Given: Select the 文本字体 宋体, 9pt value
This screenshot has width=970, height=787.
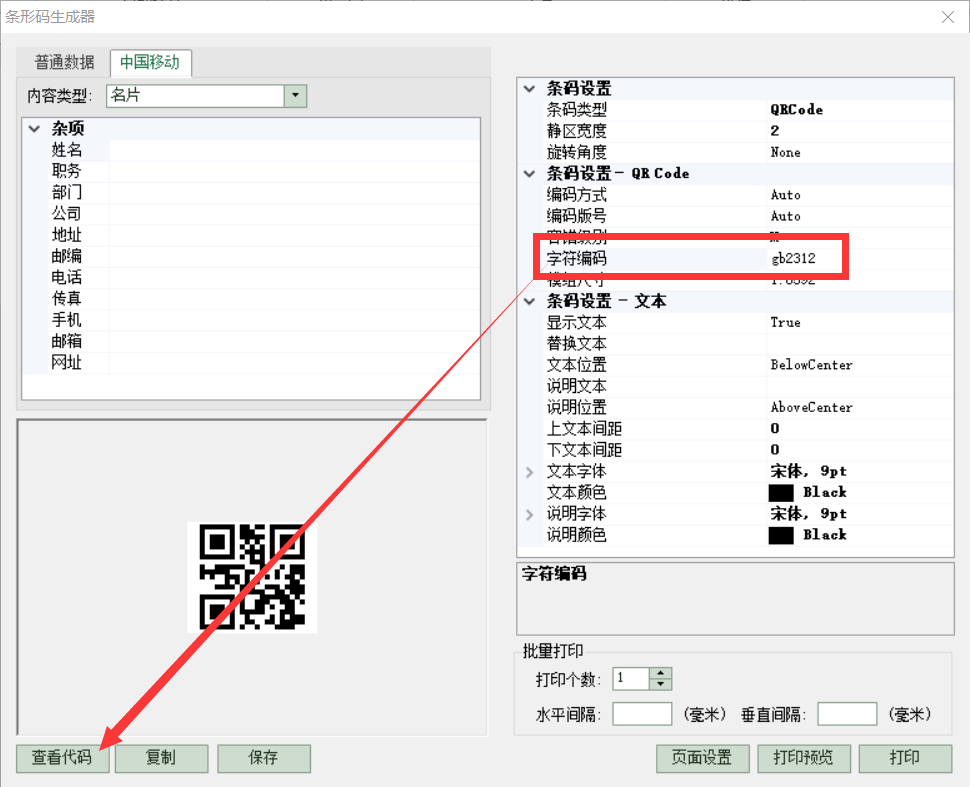Looking at the screenshot, I should coord(860,471).
